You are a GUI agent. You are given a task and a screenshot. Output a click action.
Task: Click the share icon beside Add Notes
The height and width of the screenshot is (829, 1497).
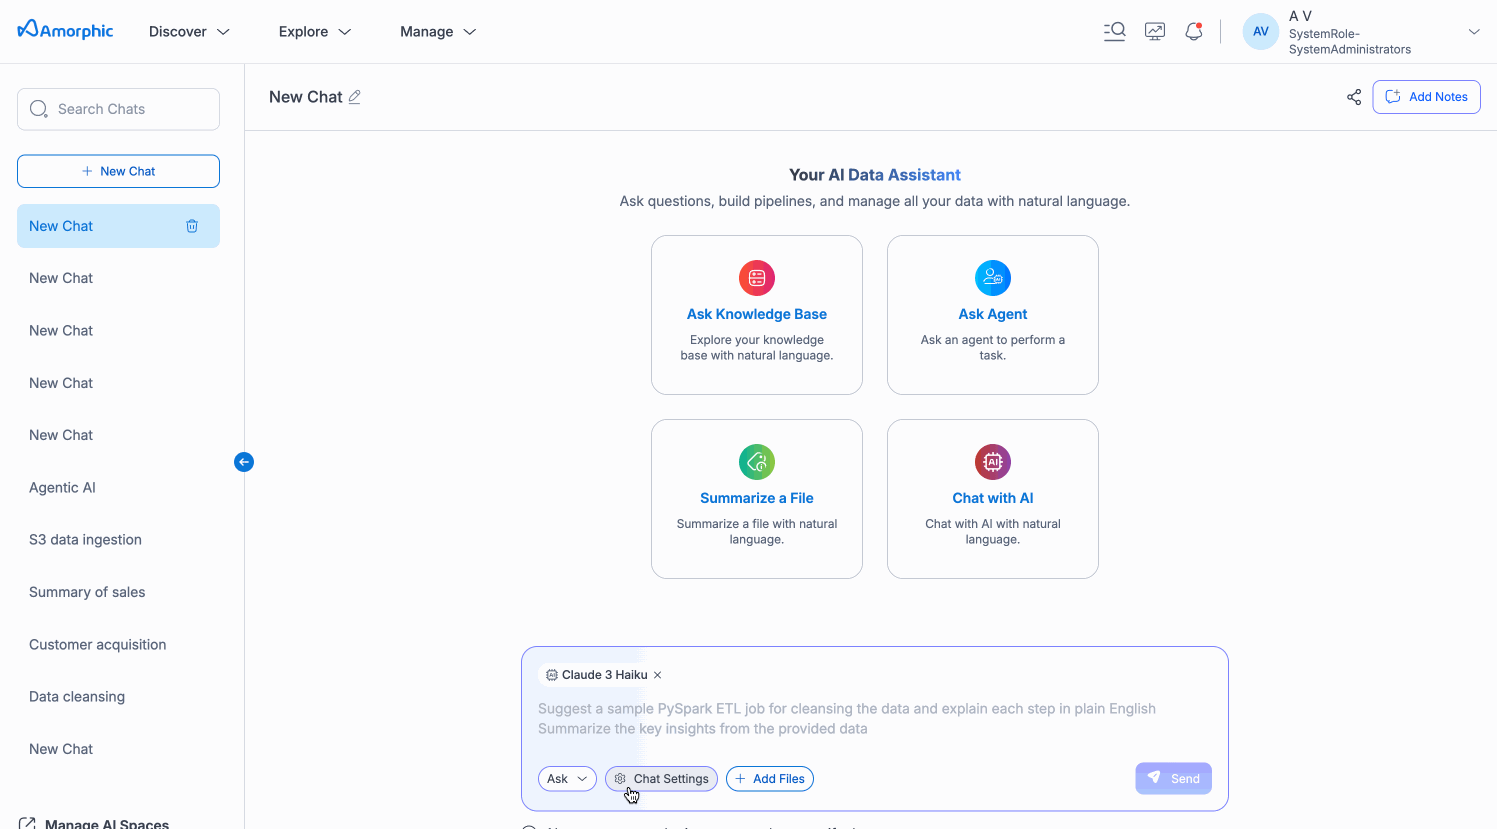click(x=1354, y=97)
